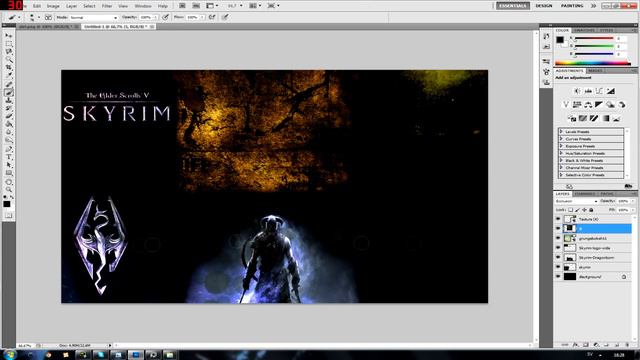Select the Eraser tool
The image size is (640, 360).
point(9,116)
